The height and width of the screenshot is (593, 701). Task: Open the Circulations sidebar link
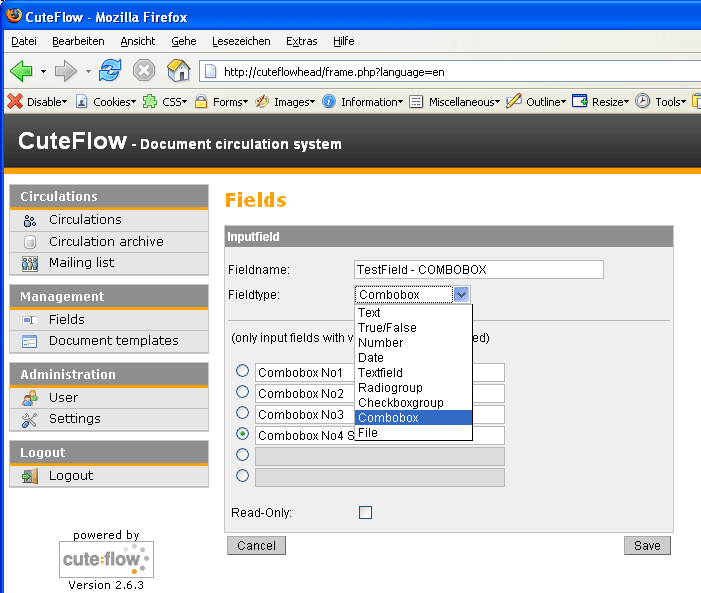coord(85,220)
